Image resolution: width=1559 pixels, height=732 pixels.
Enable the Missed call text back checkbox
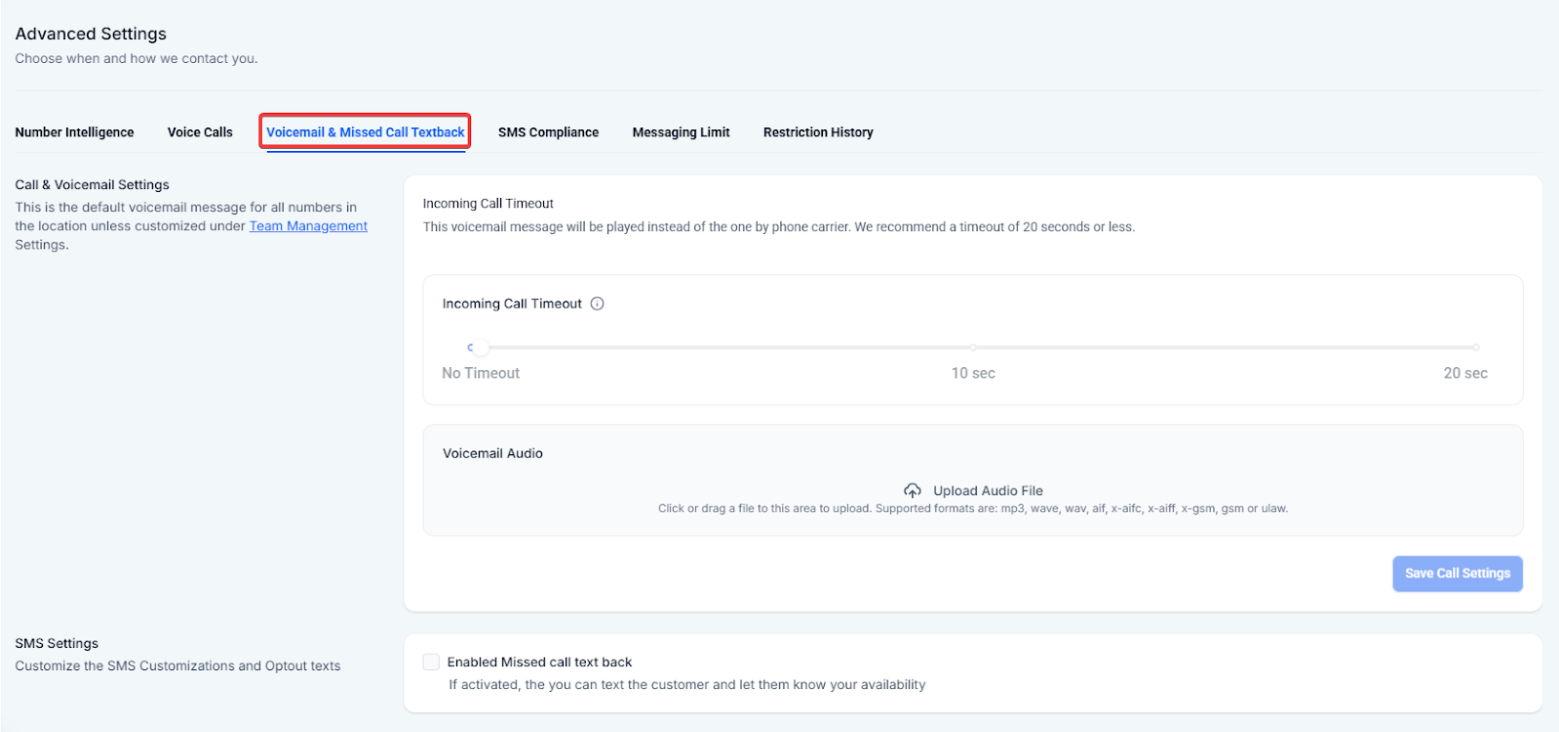click(431, 662)
